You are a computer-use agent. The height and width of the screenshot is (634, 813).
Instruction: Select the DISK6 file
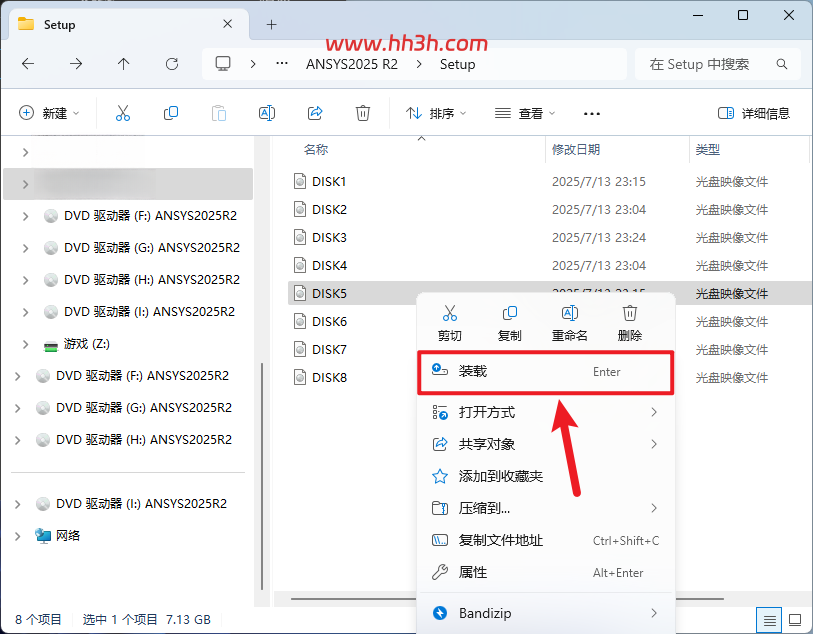click(x=329, y=321)
